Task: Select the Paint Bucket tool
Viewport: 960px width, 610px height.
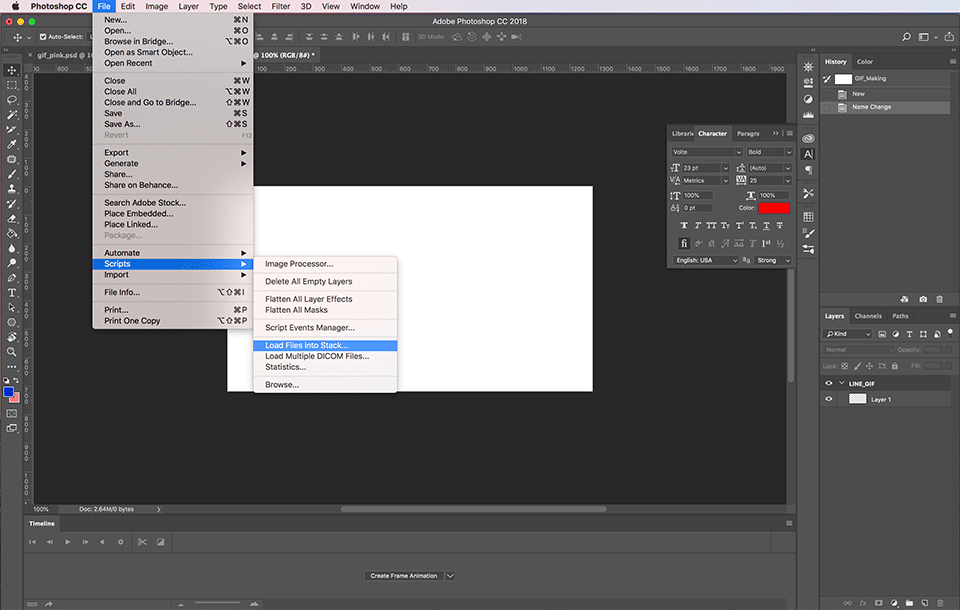Action: [12, 233]
